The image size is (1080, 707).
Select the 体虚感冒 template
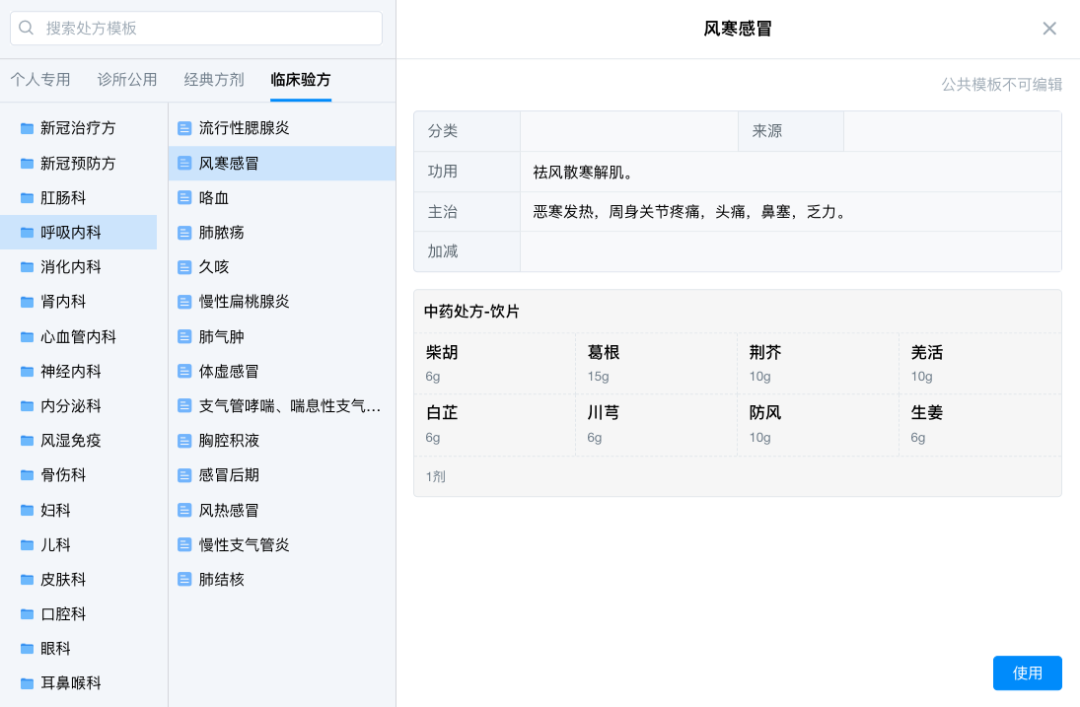(229, 371)
